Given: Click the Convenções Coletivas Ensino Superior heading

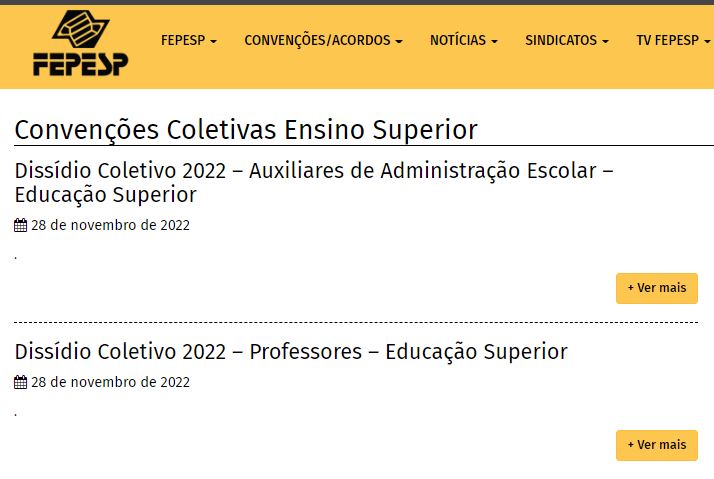Looking at the screenshot, I should 246,130.
